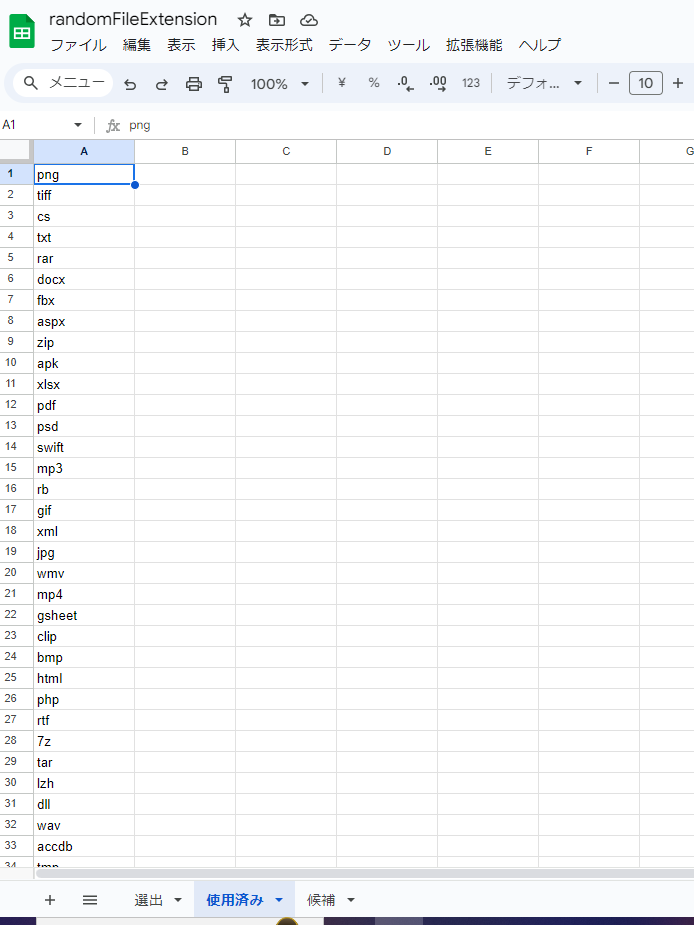Click the horizontal scrollbar

pyautogui.click(x=365, y=873)
